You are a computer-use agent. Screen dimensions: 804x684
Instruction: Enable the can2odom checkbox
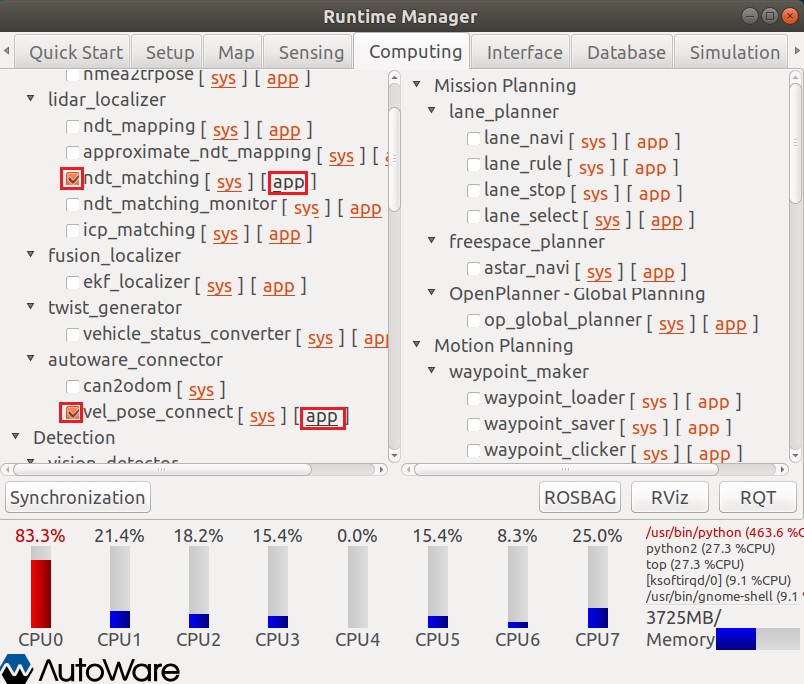click(x=72, y=387)
